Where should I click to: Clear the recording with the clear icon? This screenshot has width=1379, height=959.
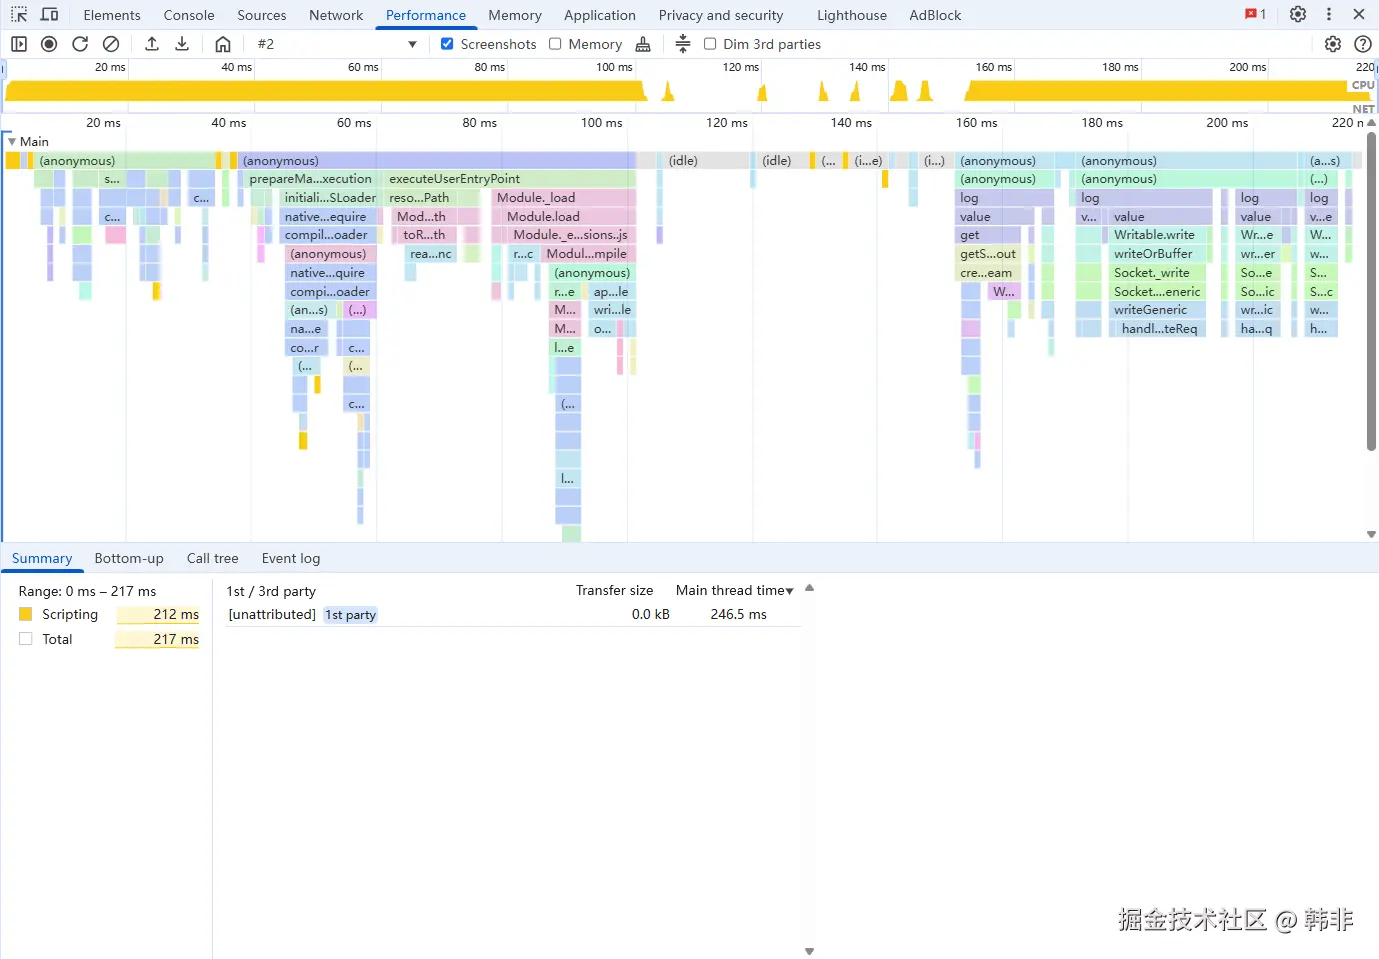[111, 44]
